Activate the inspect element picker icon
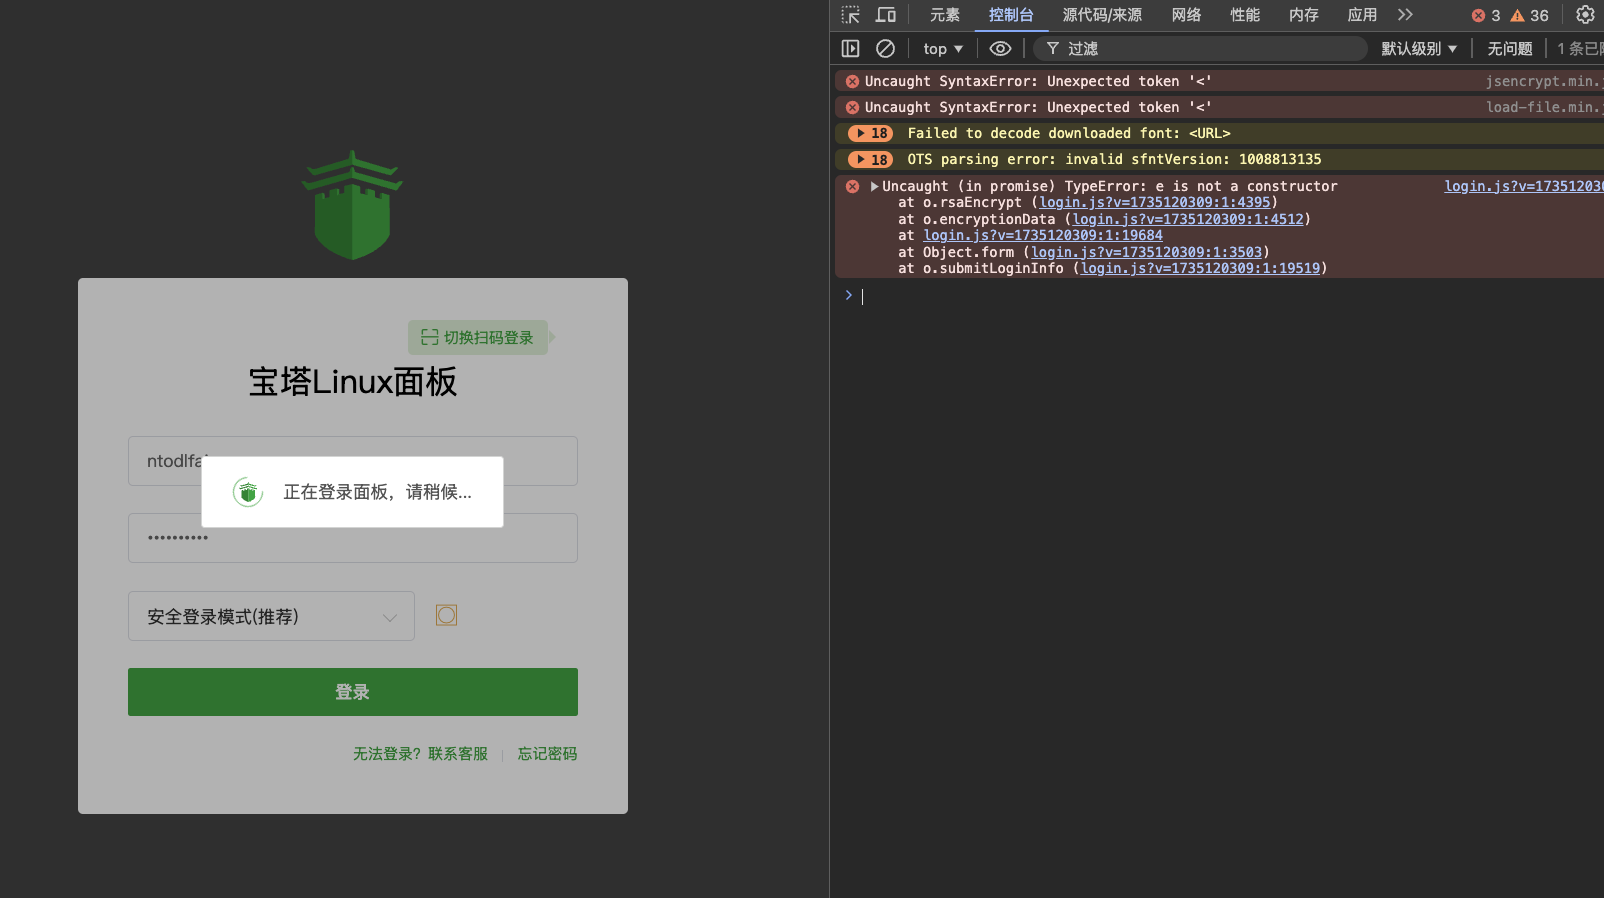The image size is (1604, 898). [851, 15]
